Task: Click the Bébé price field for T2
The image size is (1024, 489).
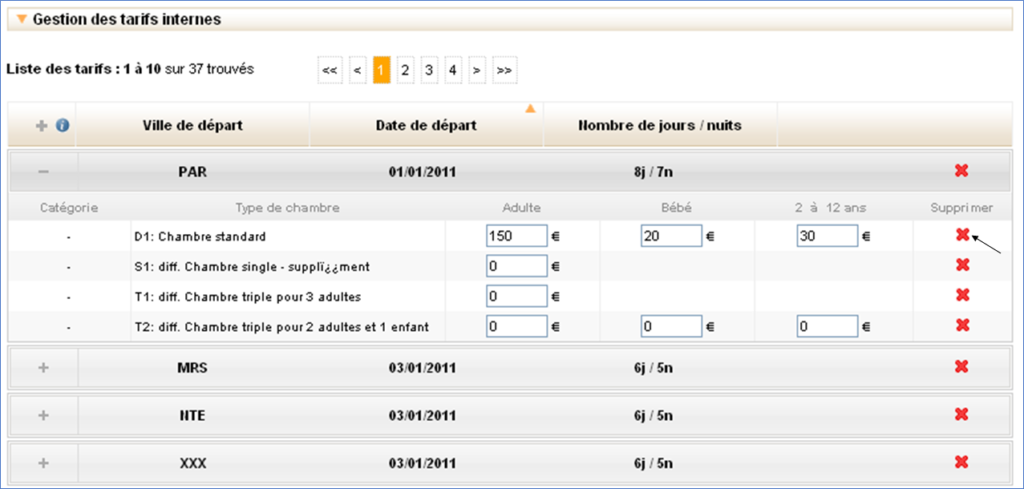Action: click(671, 326)
